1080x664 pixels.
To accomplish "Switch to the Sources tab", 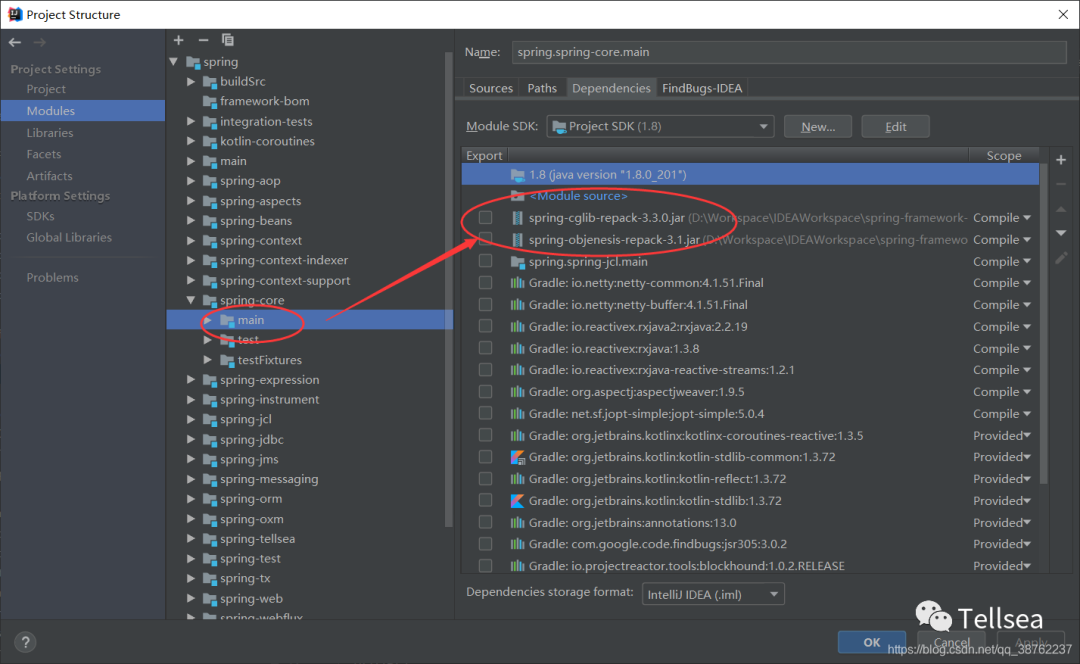I will point(490,88).
